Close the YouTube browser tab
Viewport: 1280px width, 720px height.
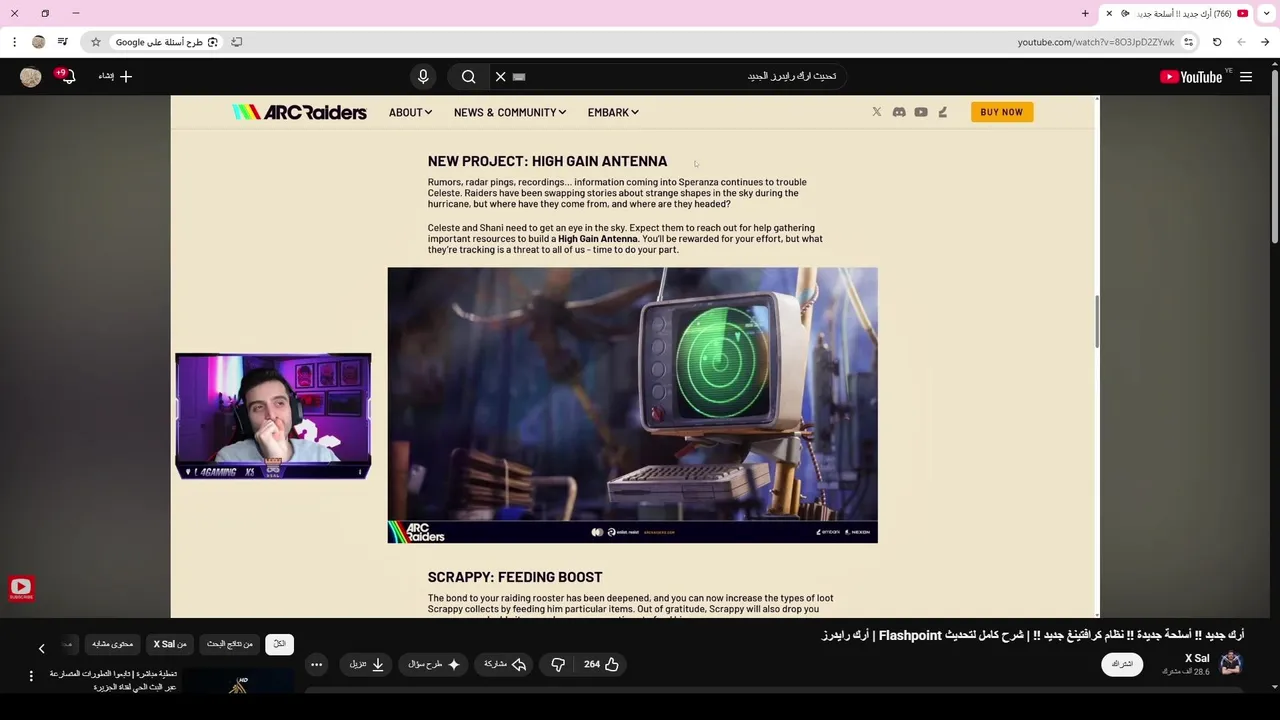[1109, 14]
